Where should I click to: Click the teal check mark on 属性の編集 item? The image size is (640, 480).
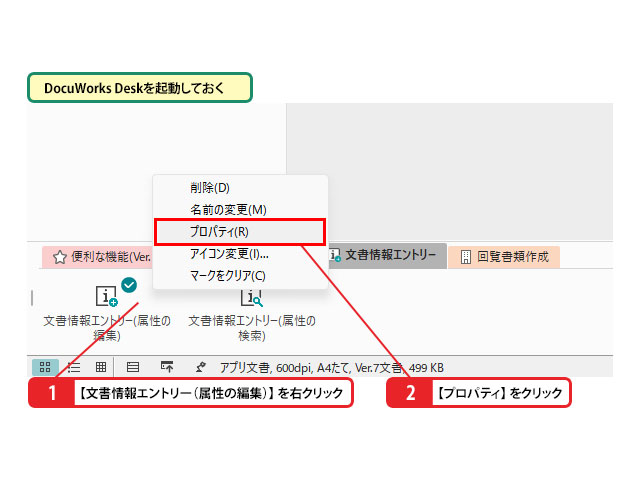pyautogui.click(x=129, y=285)
